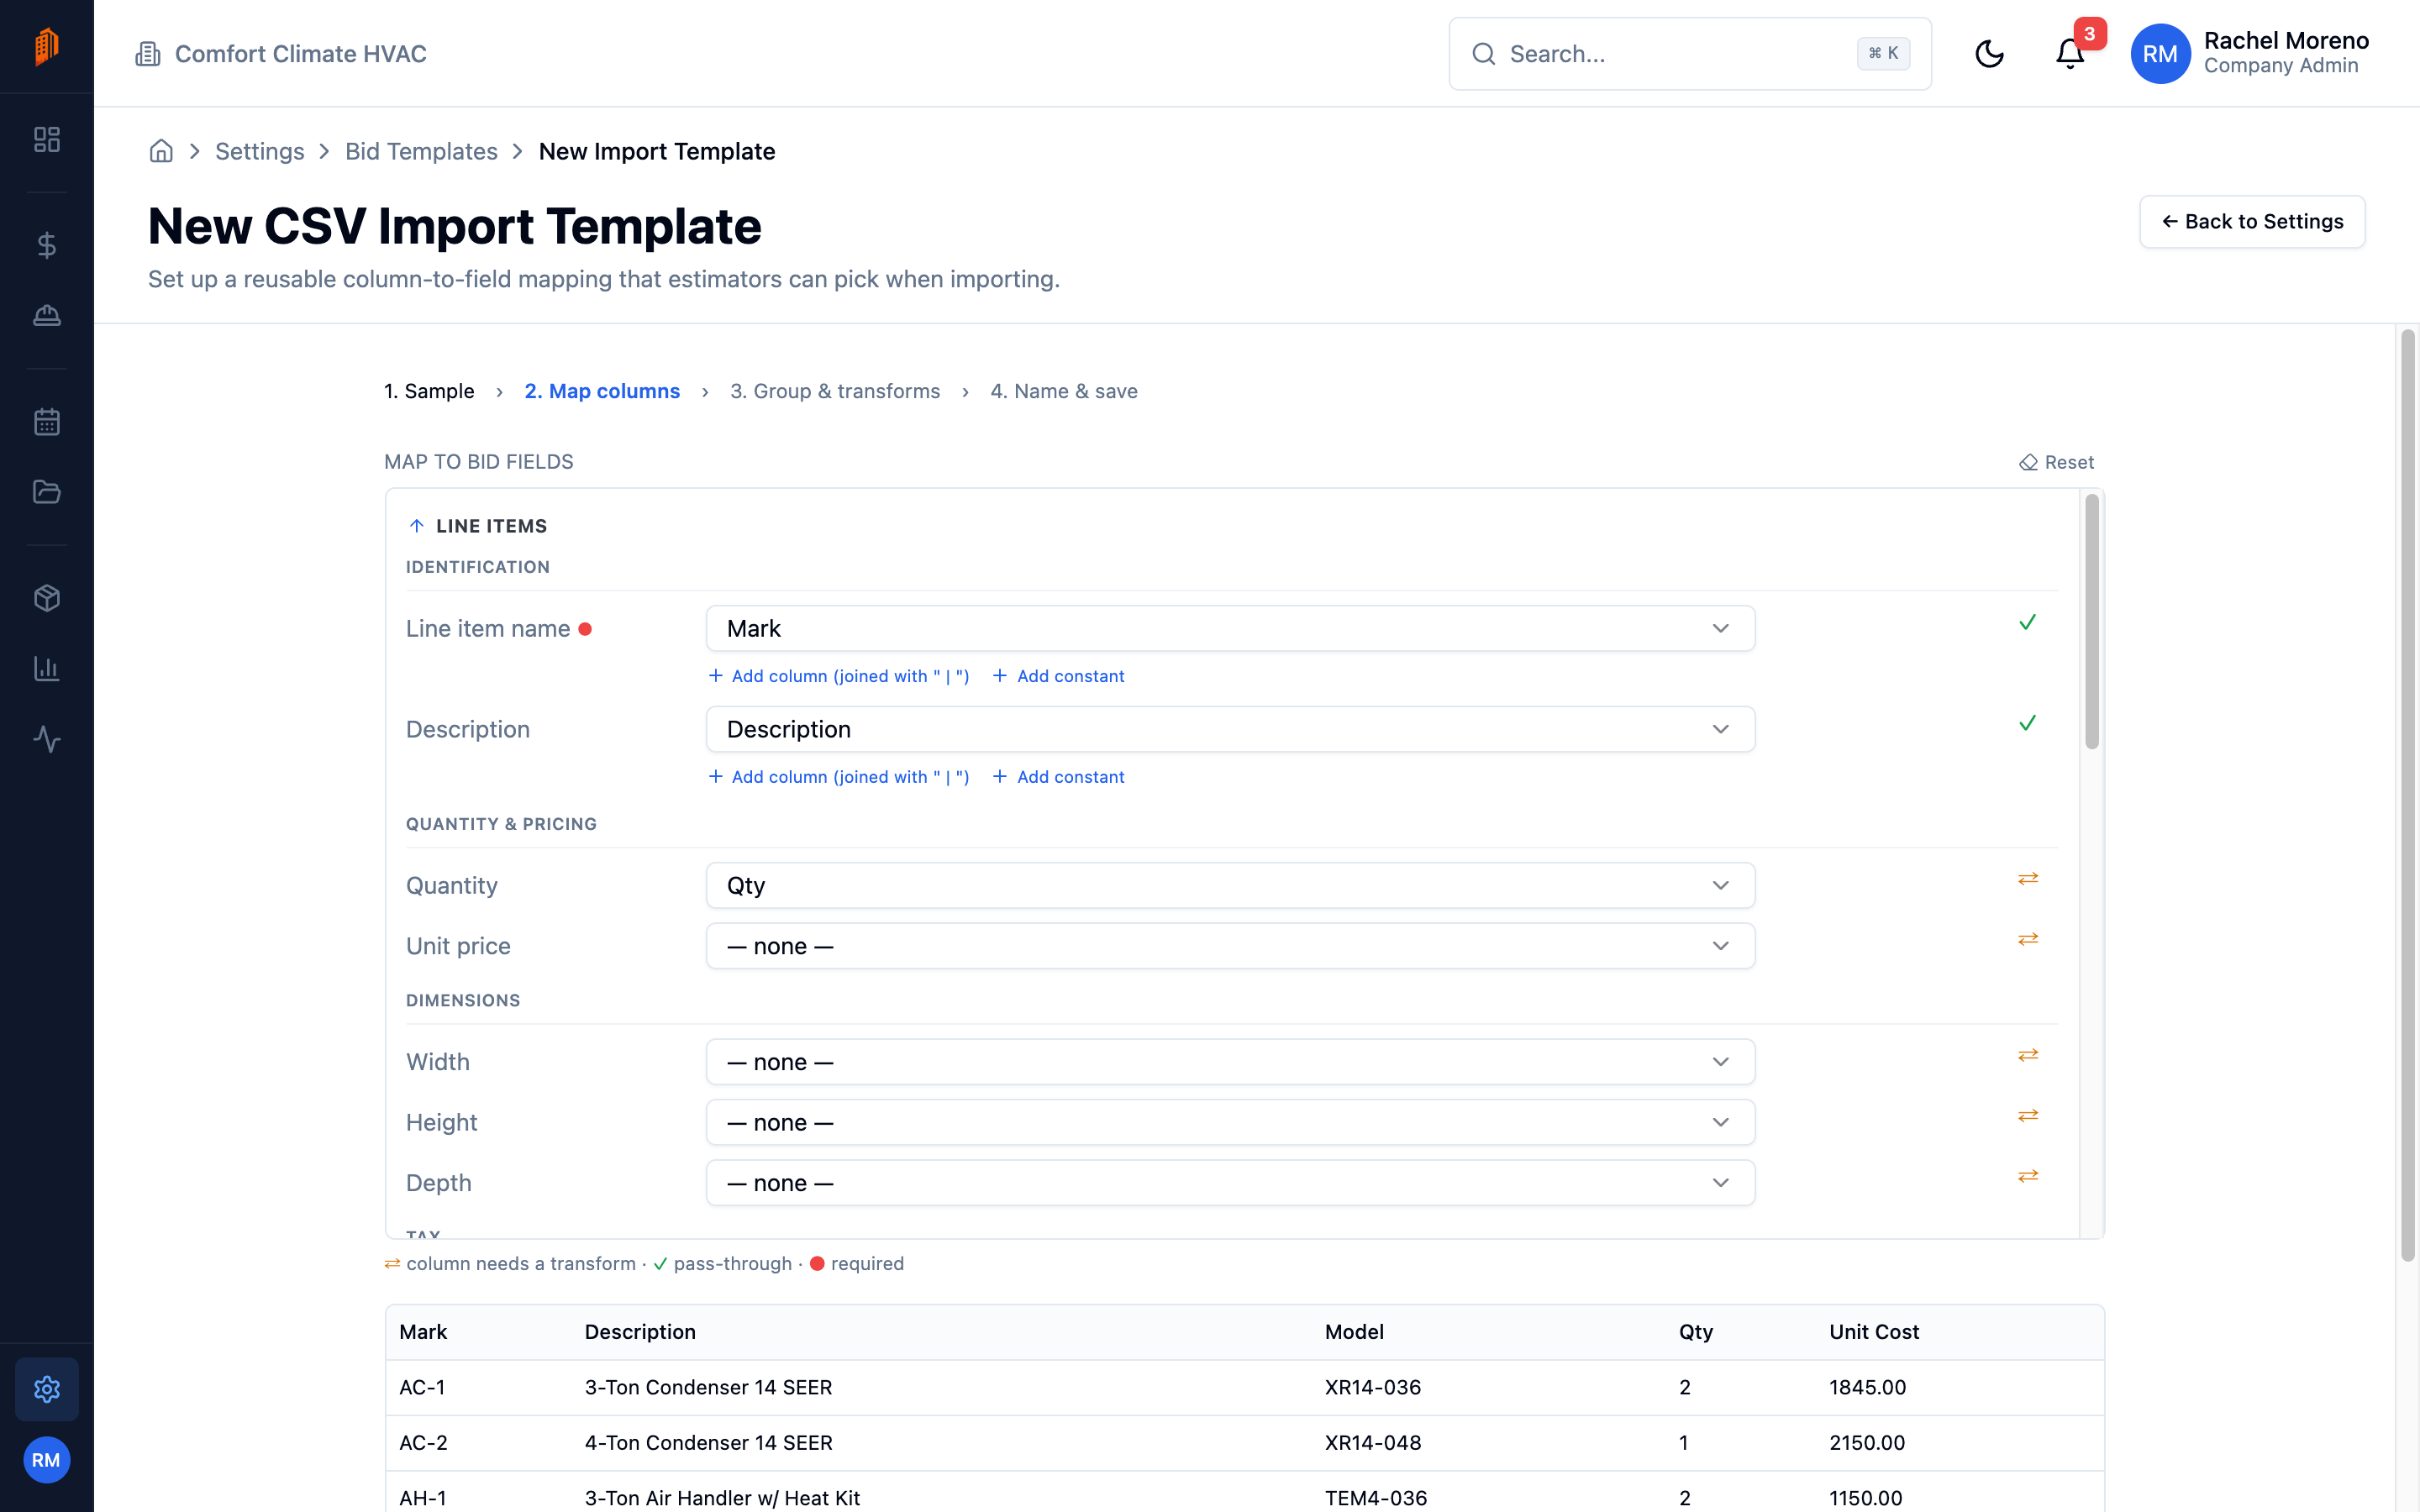Open the bar chart reports icon
Screen dimensions: 2420x1512
(46, 668)
